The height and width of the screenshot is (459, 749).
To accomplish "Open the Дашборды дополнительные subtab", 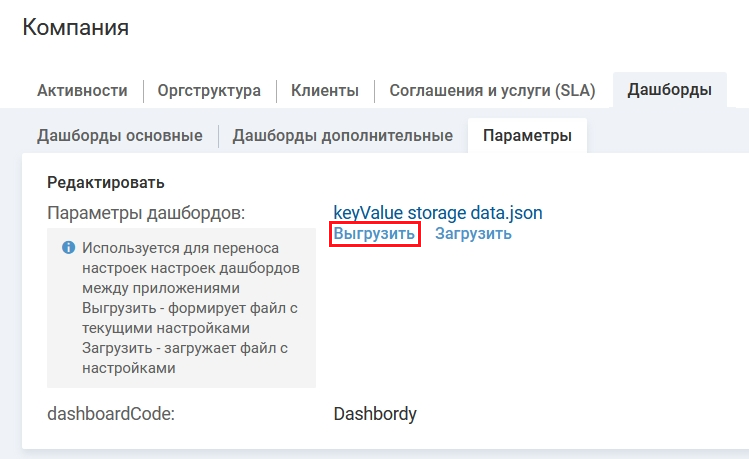I will 342,136.
